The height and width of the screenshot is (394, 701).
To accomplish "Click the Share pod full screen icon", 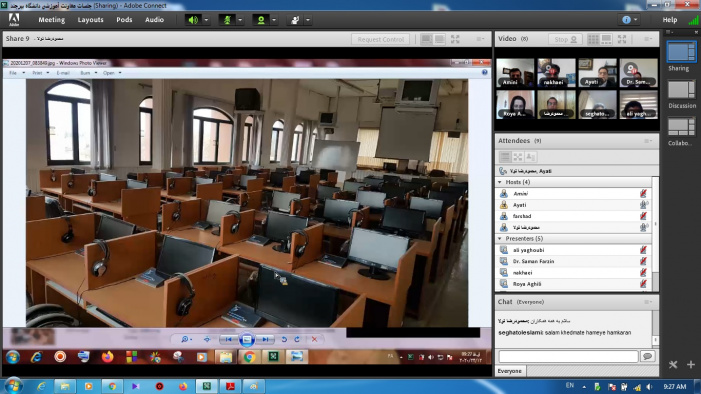I will (455, 39).
